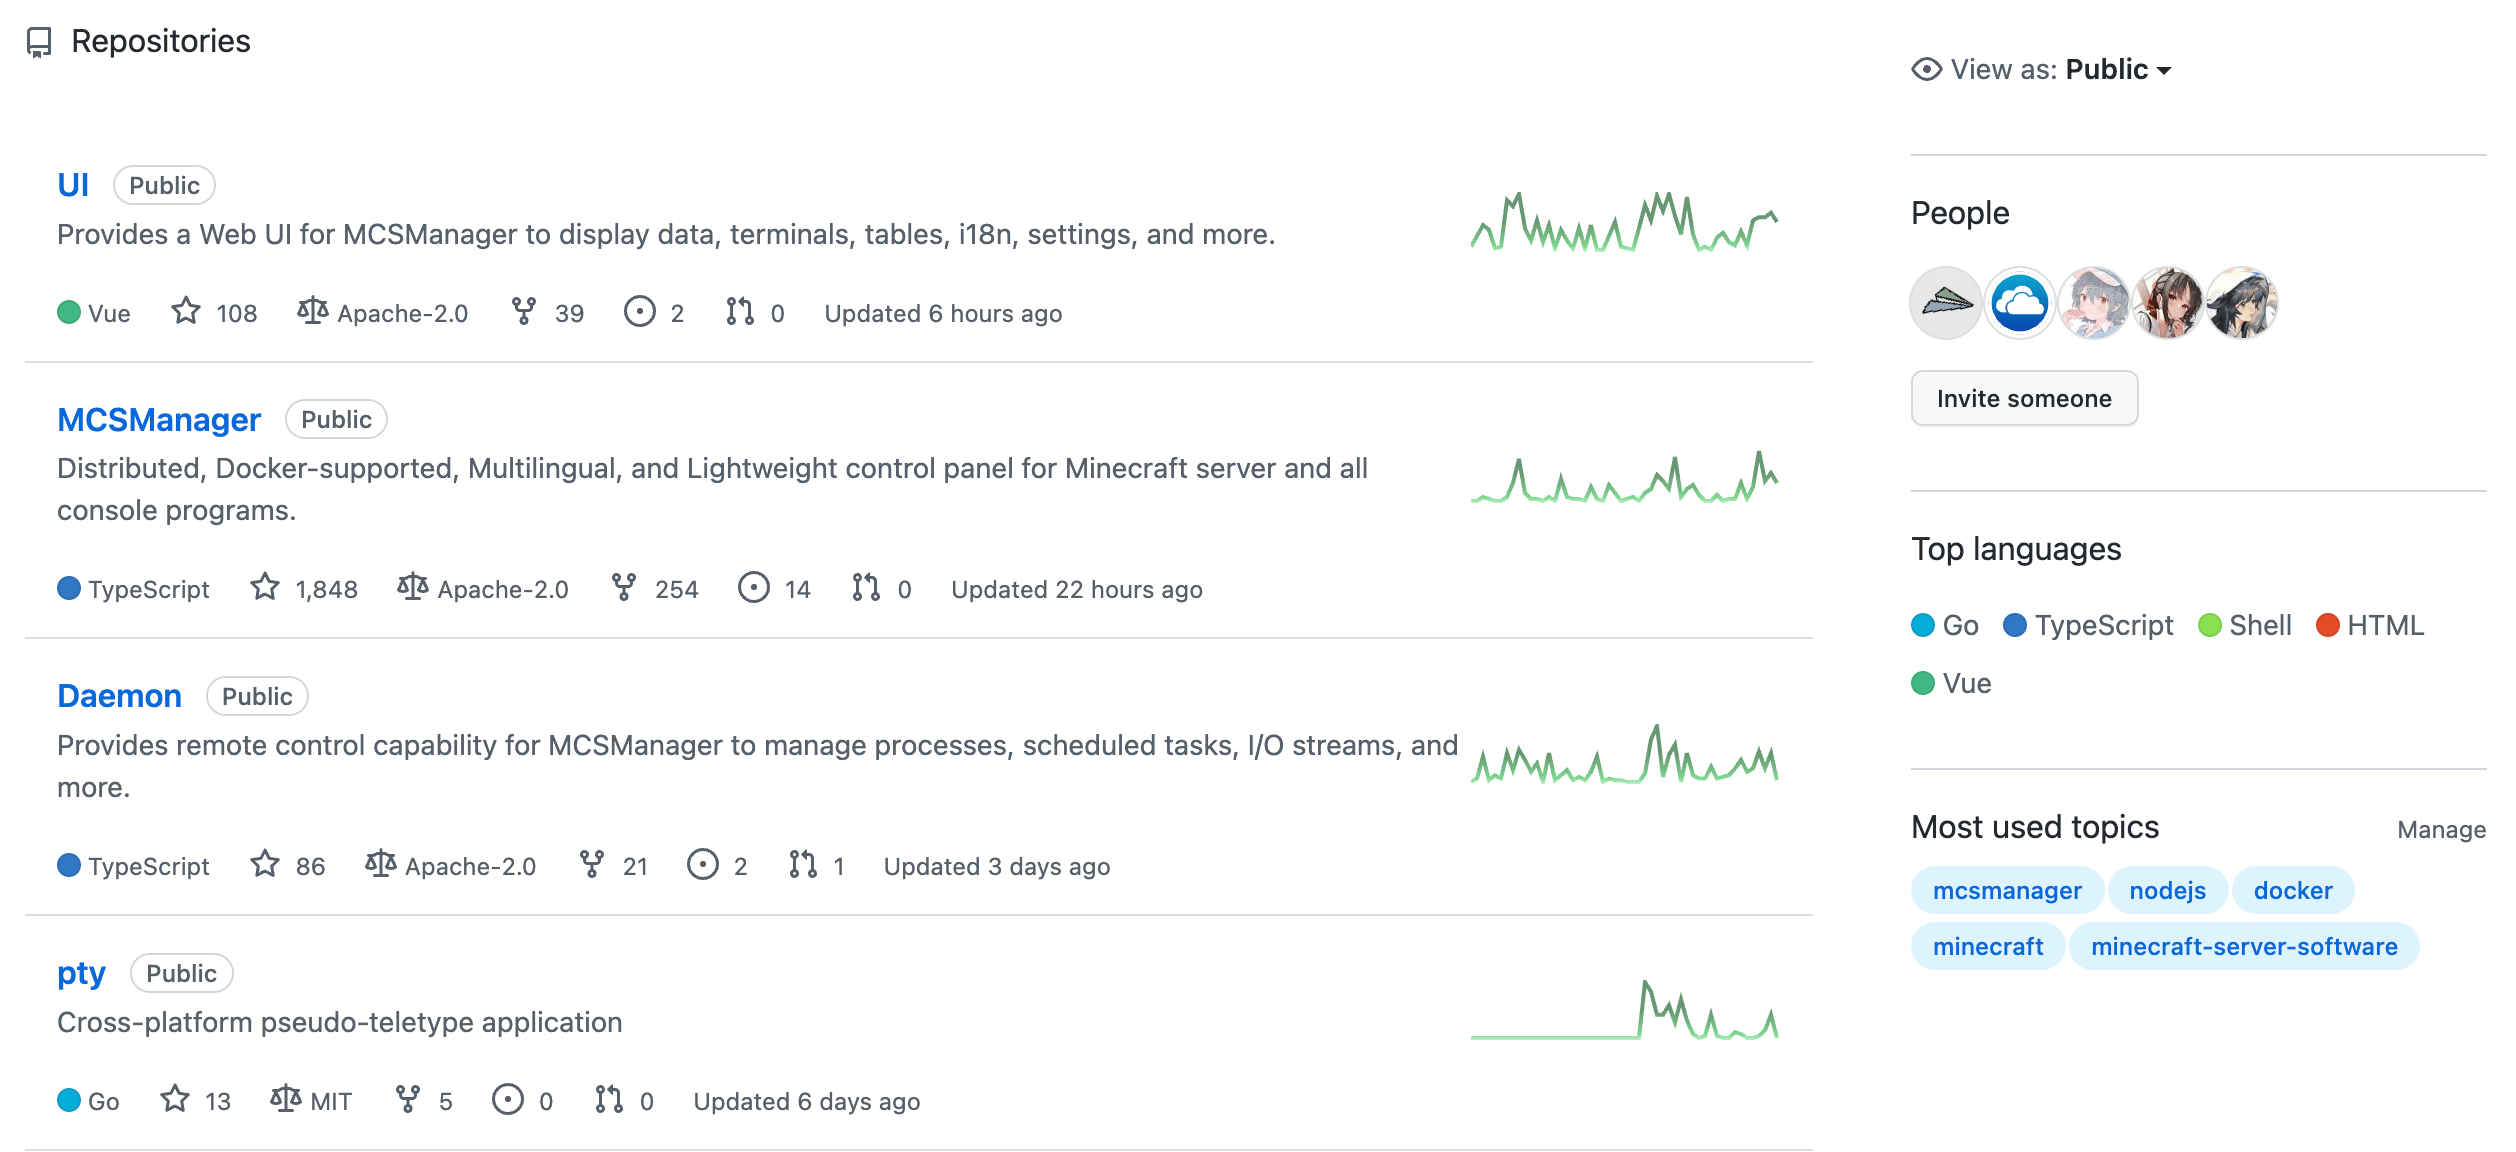Click the issues icon in pty row
Viewport: 2516px width, 1152px height.
coord(508,1100)
